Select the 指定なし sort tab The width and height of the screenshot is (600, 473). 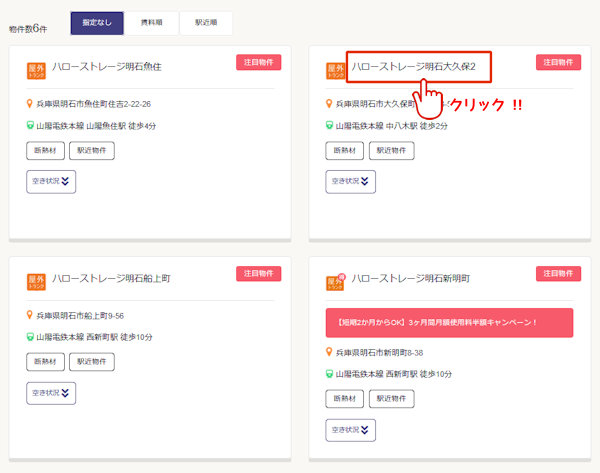[x=97, y=23]
